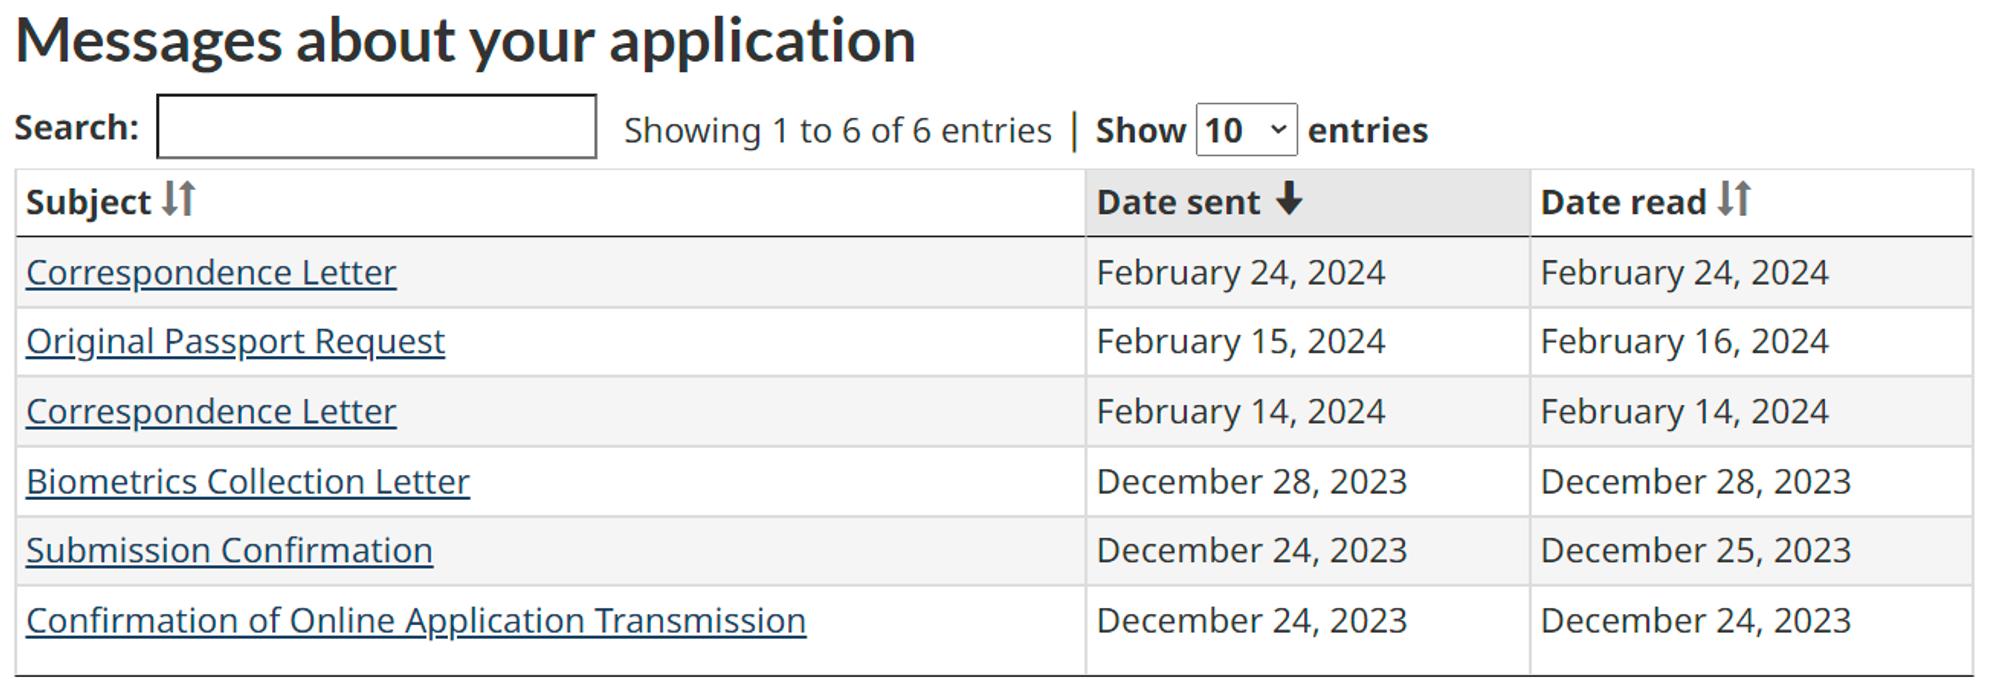This screenshot has height=690, width=2000.
Task: Select the December 25, 2023 date read cell
Action: click(1695, 551)
